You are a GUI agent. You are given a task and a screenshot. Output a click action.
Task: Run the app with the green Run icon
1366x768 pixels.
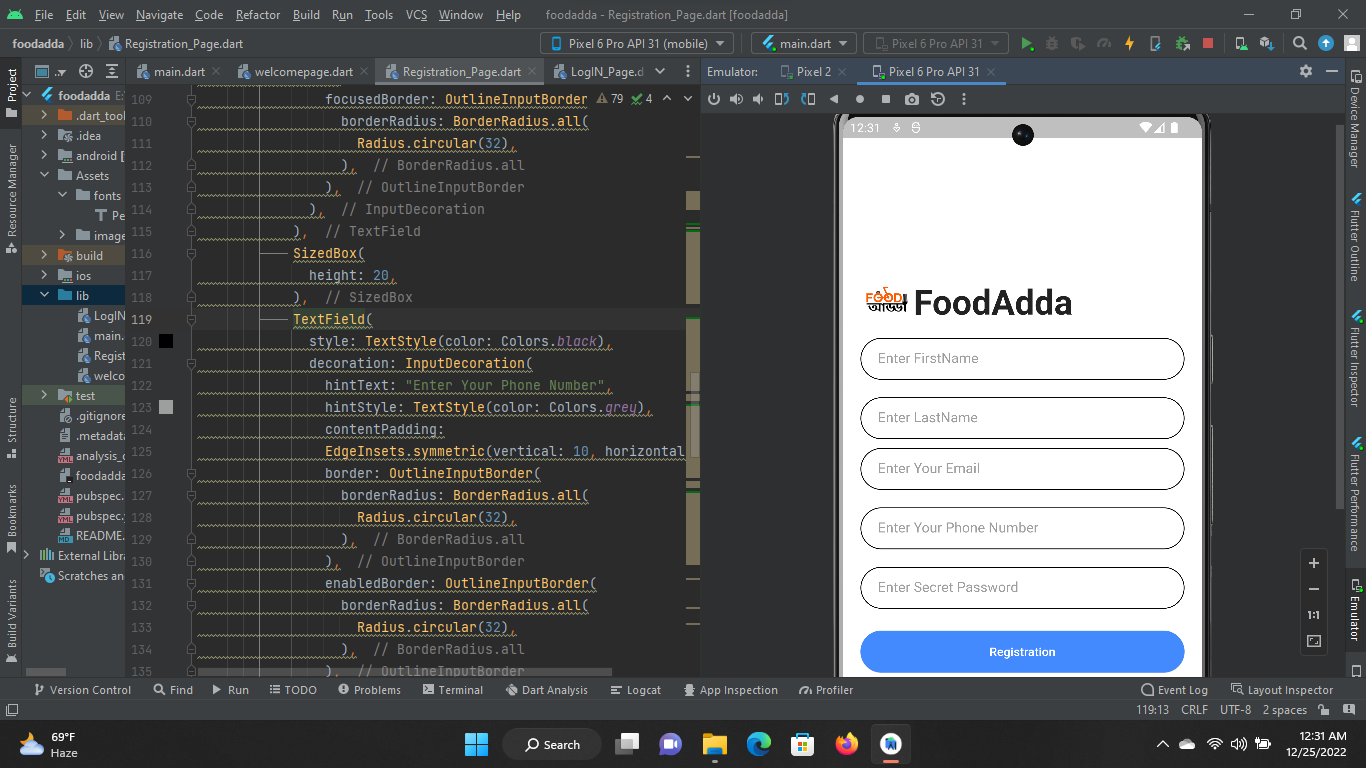click(x=1027, y=44)
